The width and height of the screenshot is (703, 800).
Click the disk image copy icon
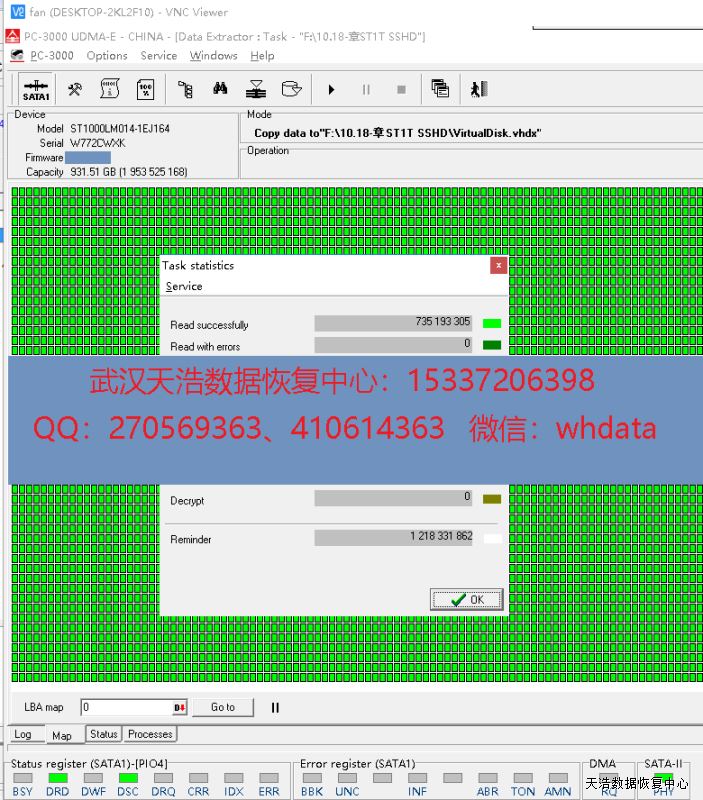[x=291, y=90]
